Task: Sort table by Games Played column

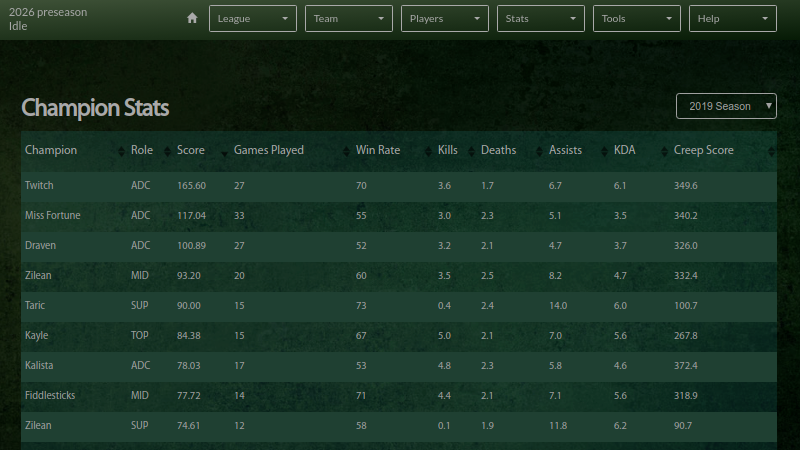Action: pos(291,151)
